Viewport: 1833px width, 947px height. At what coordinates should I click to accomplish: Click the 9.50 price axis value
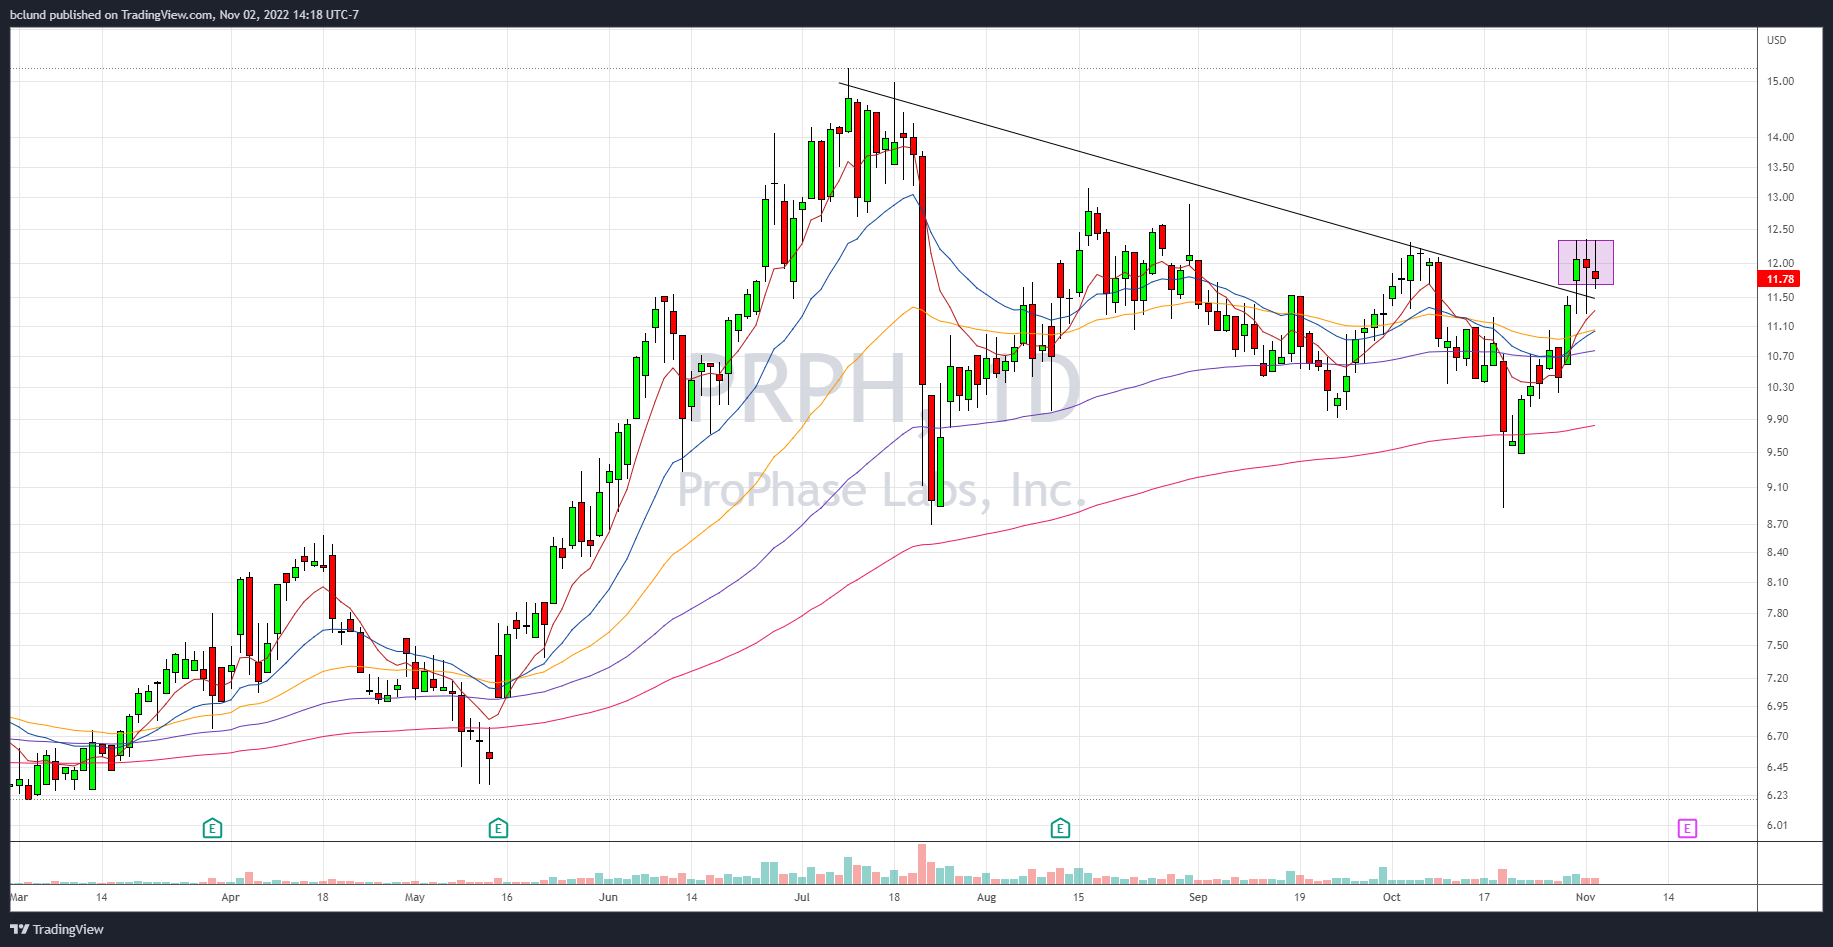(x=1778, y=452)
